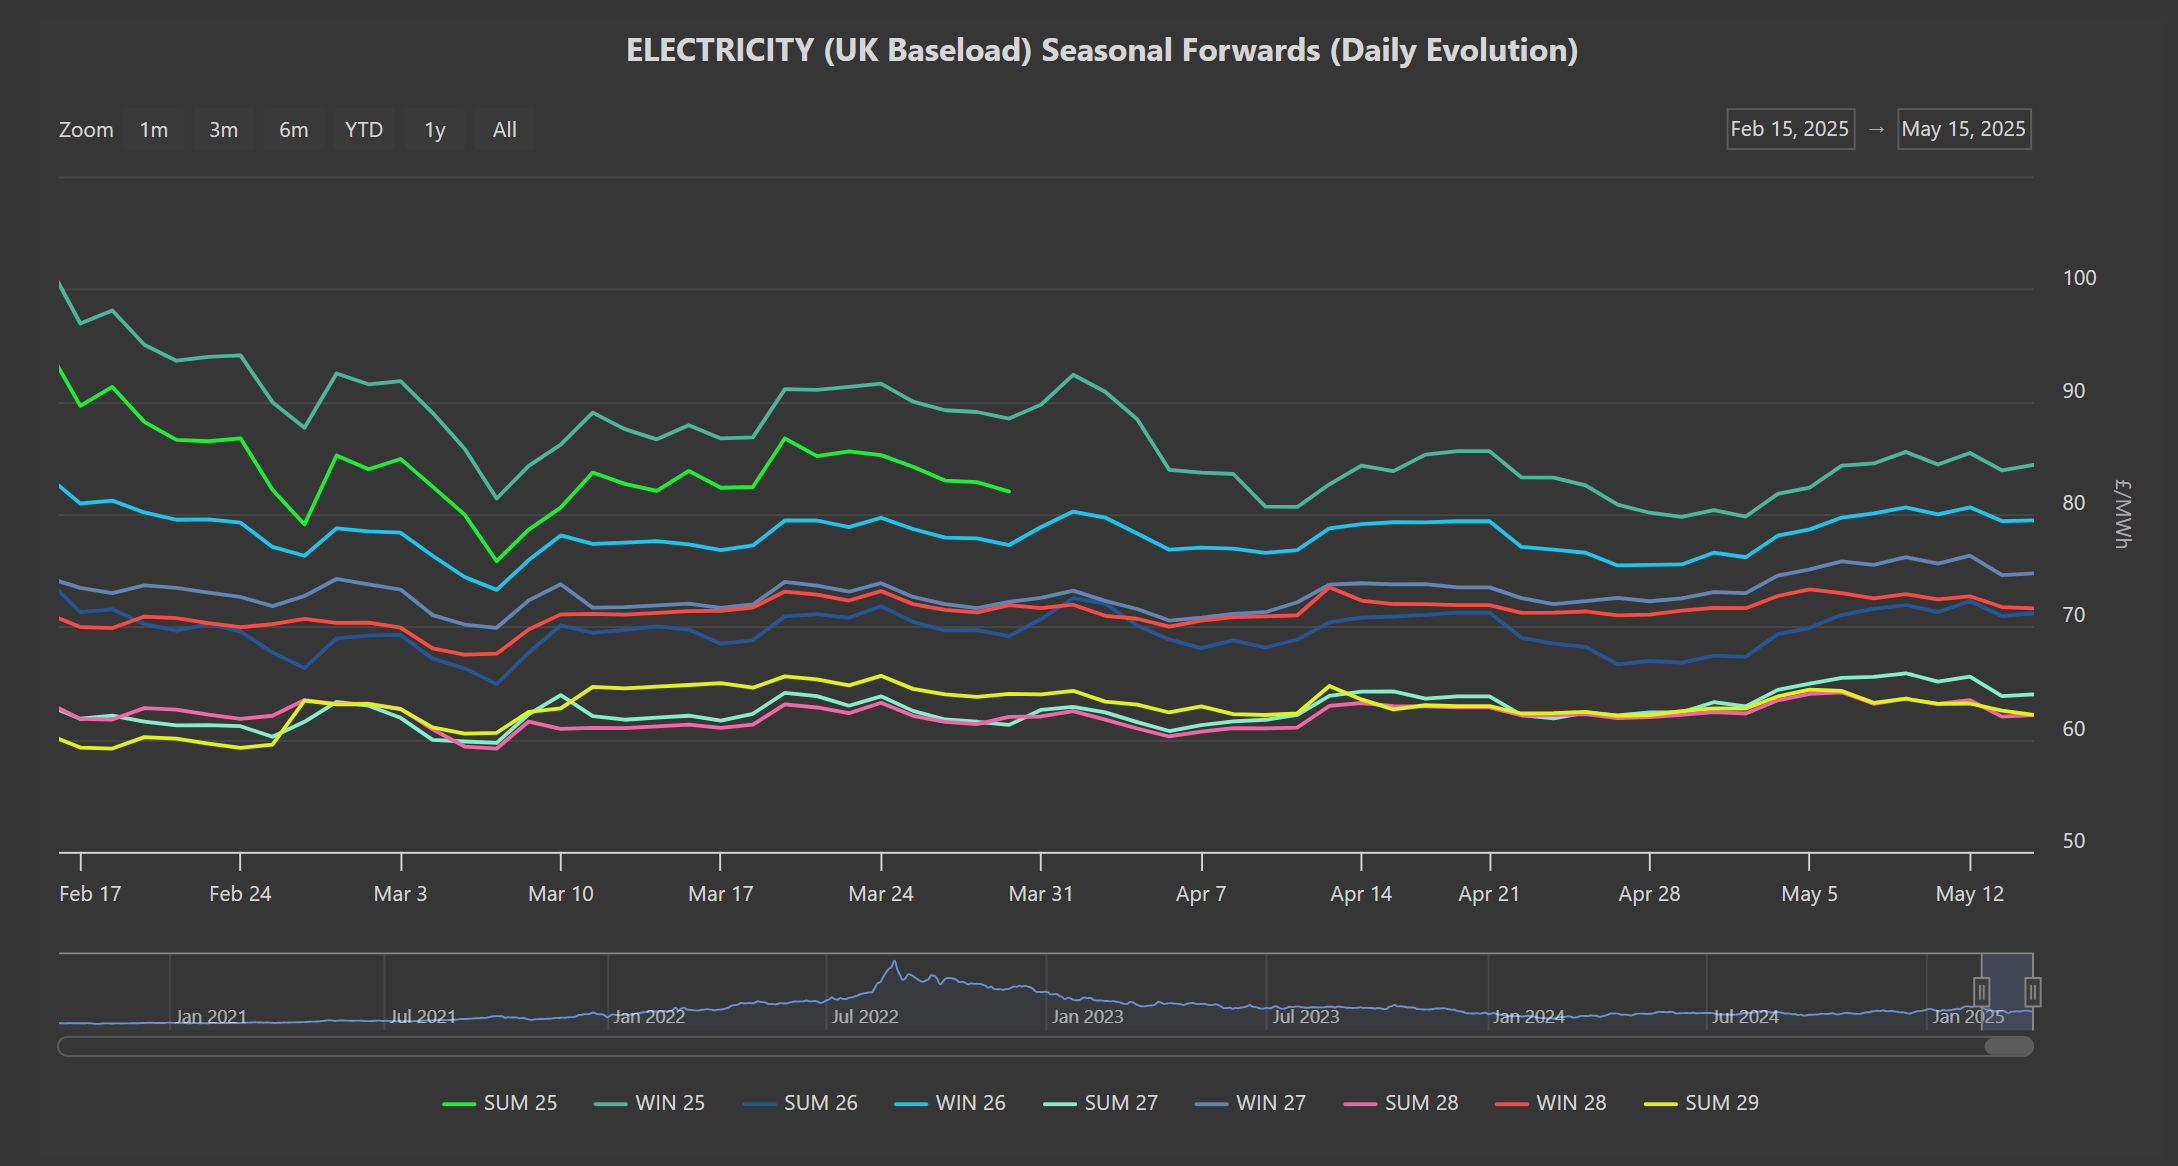Toggle SUM 29 legend entry
Screen dimensions: 2178x1166
click(1701, 1103)
